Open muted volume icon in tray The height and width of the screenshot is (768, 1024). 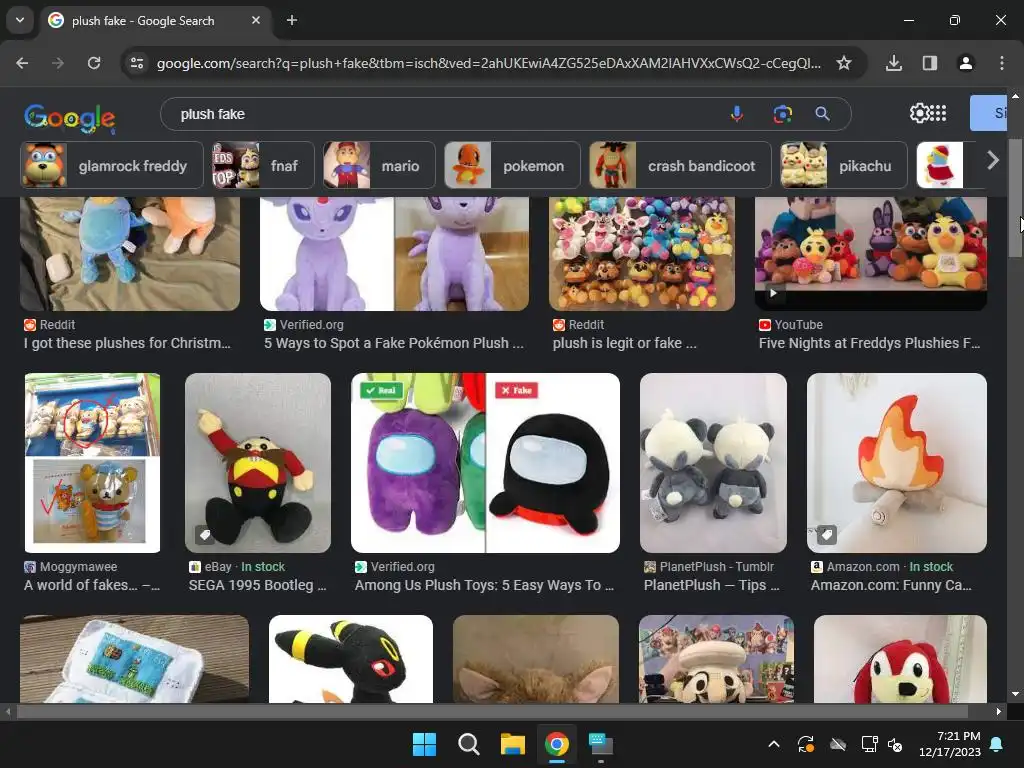pyautogui.click(x=895, y=744)
